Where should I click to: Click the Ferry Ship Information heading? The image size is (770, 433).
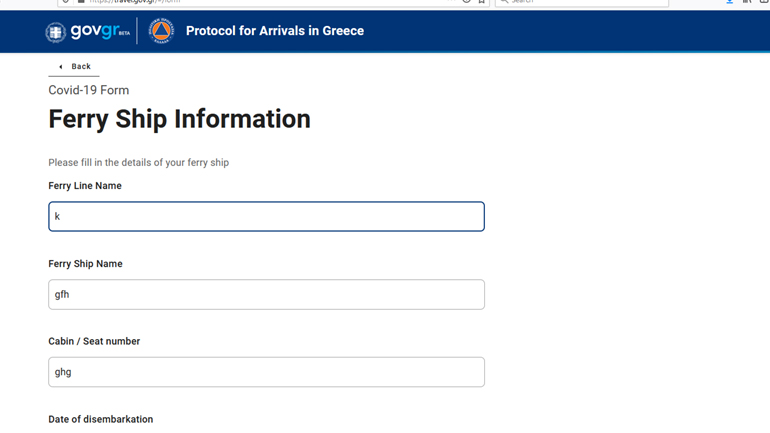180,119
